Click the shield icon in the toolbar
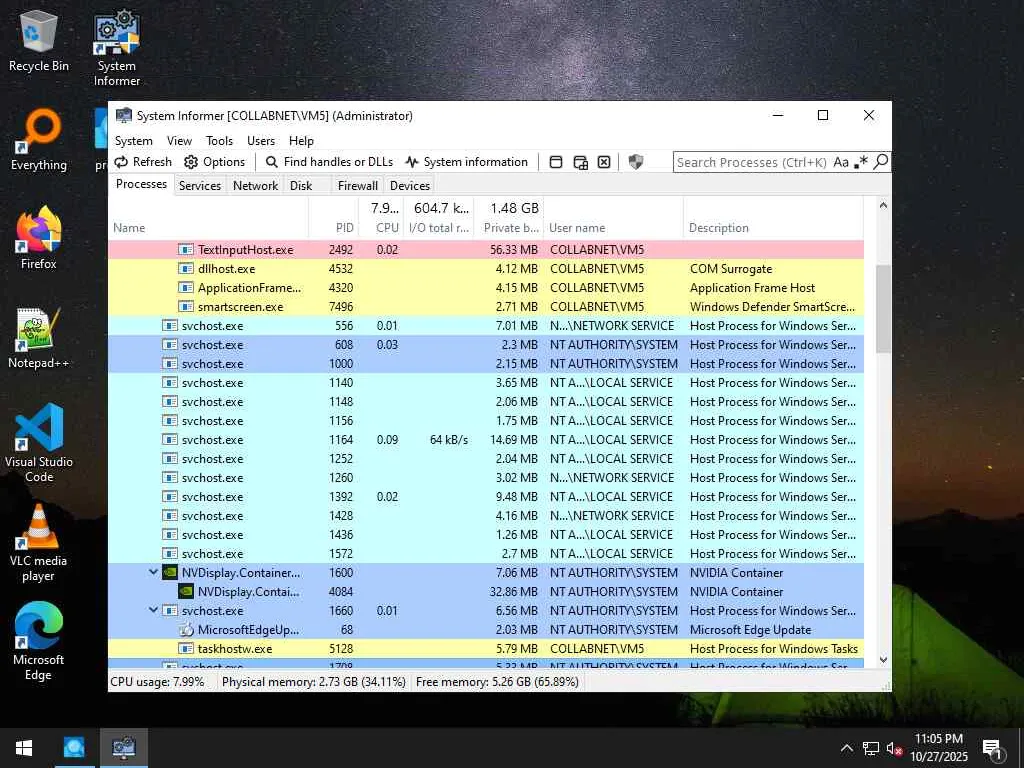This screenshot has height=768, width=1024. click(635, 162)
